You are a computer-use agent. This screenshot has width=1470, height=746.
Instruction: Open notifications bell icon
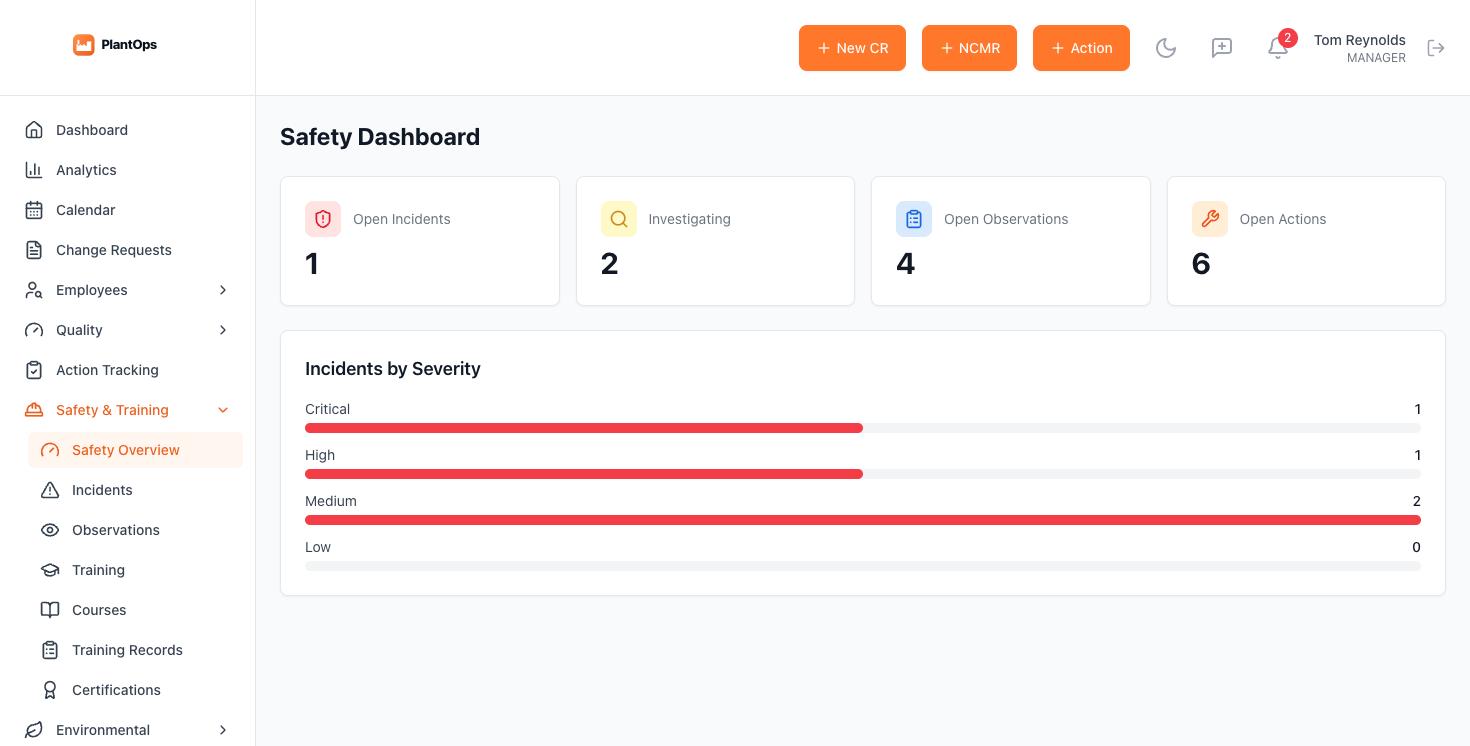tap(1278, 48)
